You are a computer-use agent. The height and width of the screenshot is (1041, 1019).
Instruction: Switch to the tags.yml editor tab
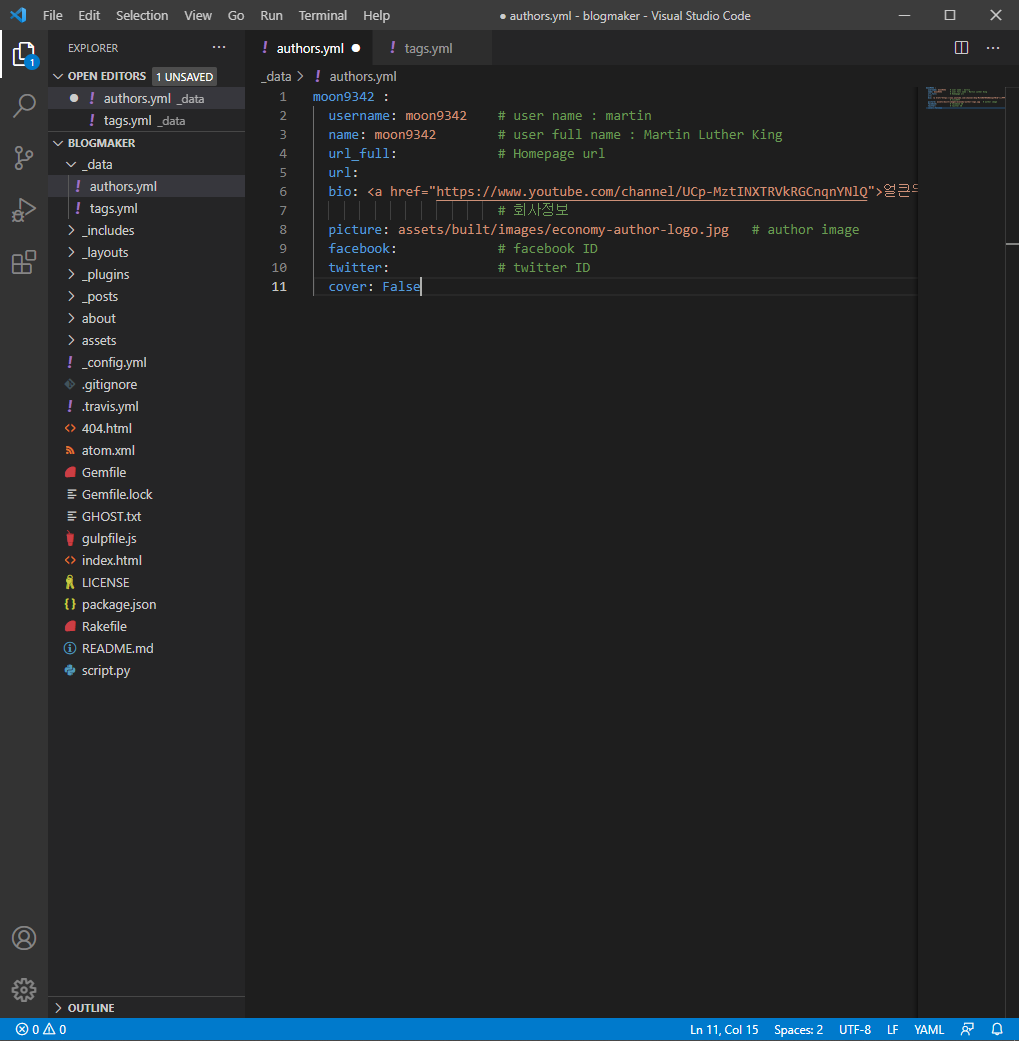click(432, 48)
